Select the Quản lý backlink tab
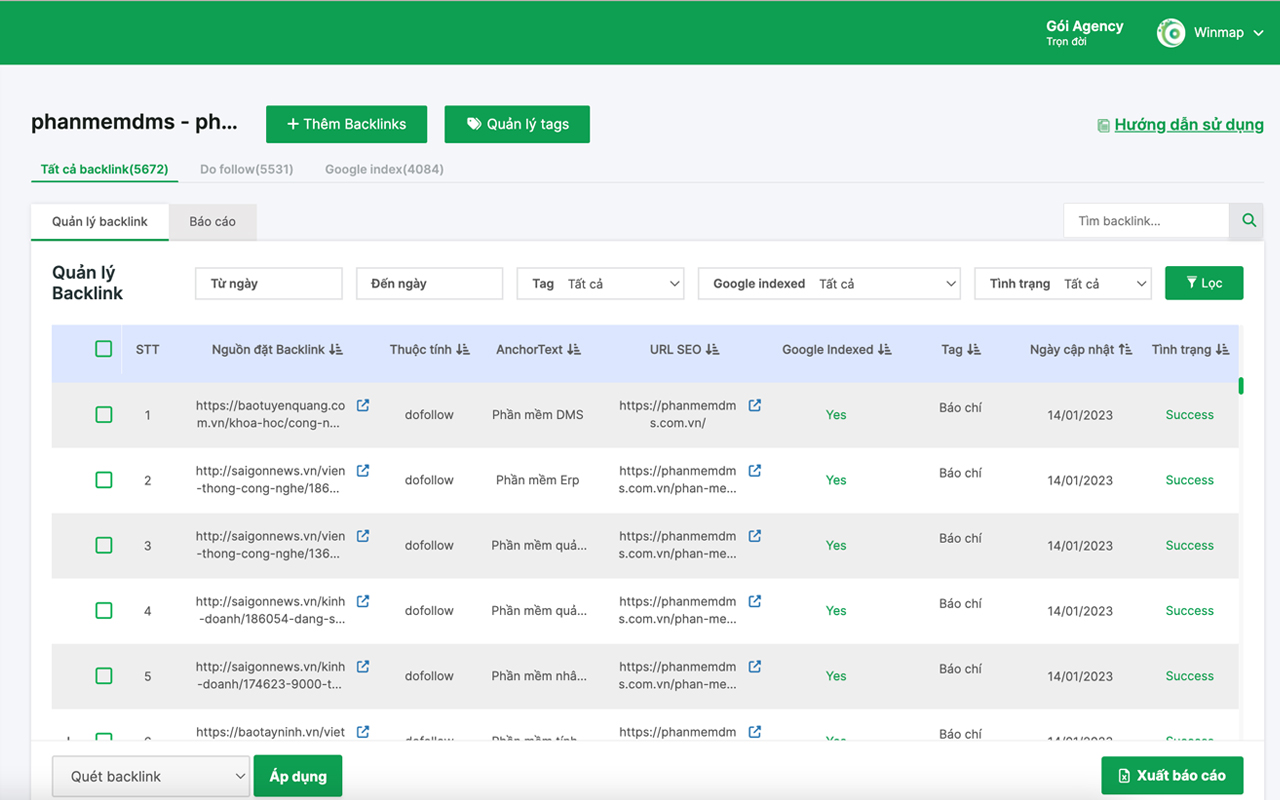This screenshot has width=1280, height=800. 99,221
